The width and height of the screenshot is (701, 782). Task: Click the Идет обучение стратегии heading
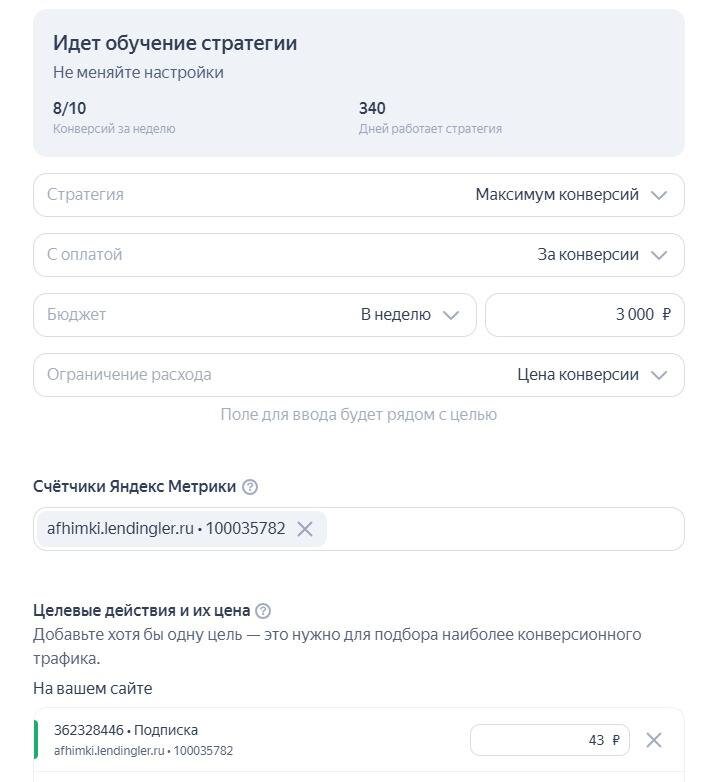pos(175,43)
